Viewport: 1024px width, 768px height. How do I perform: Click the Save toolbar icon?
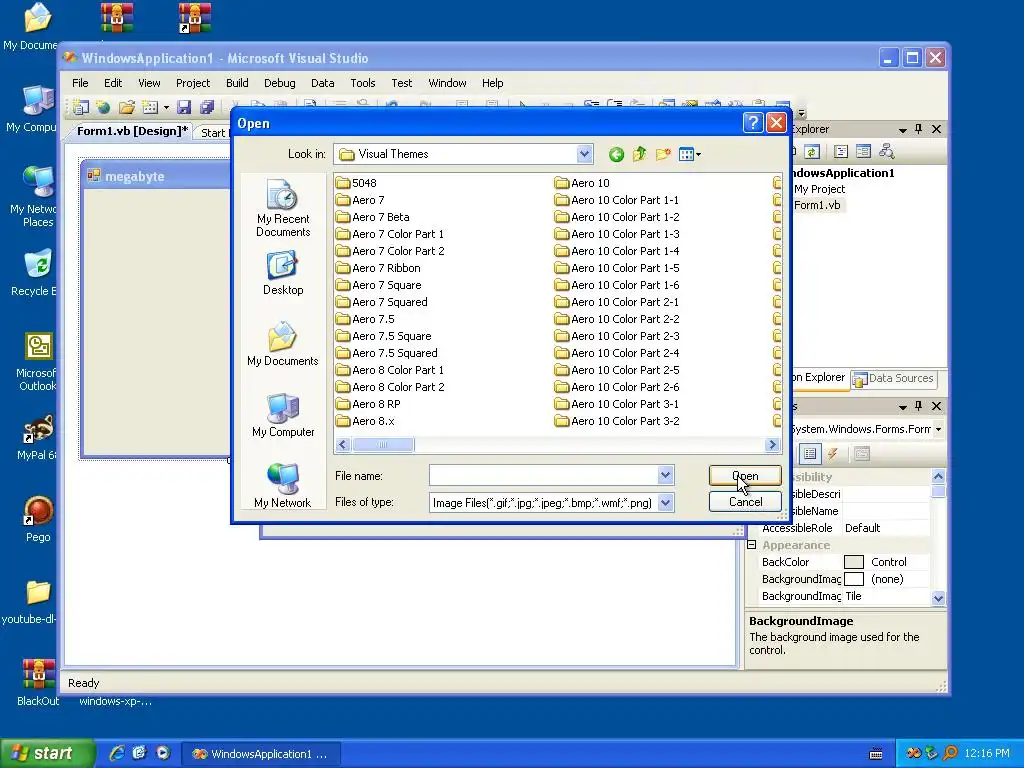(184, 107)
